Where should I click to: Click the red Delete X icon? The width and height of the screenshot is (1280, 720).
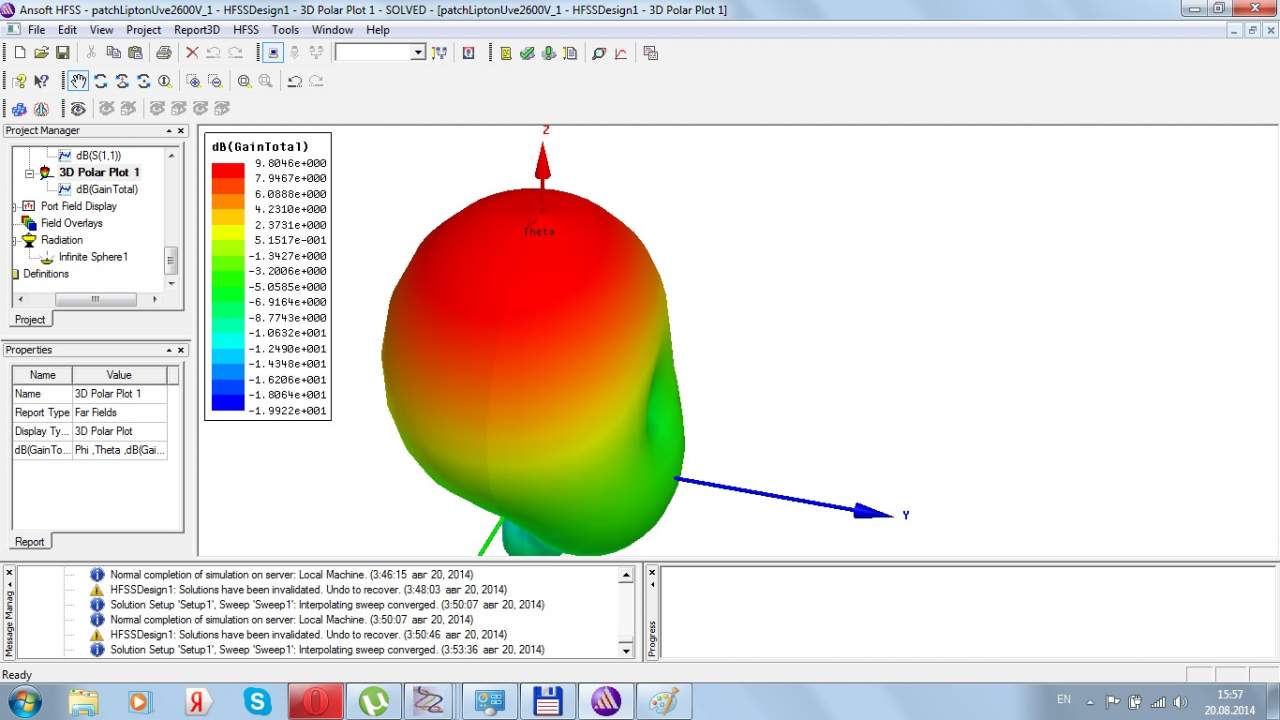192,53
